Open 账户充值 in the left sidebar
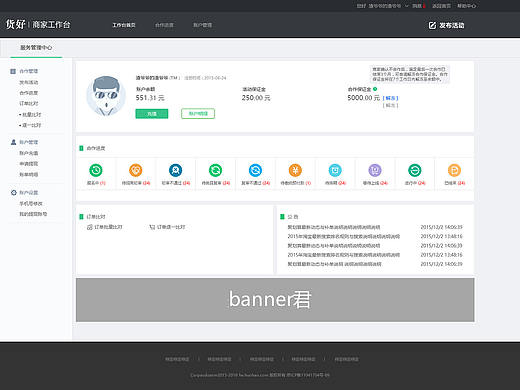 coord(29,153)
